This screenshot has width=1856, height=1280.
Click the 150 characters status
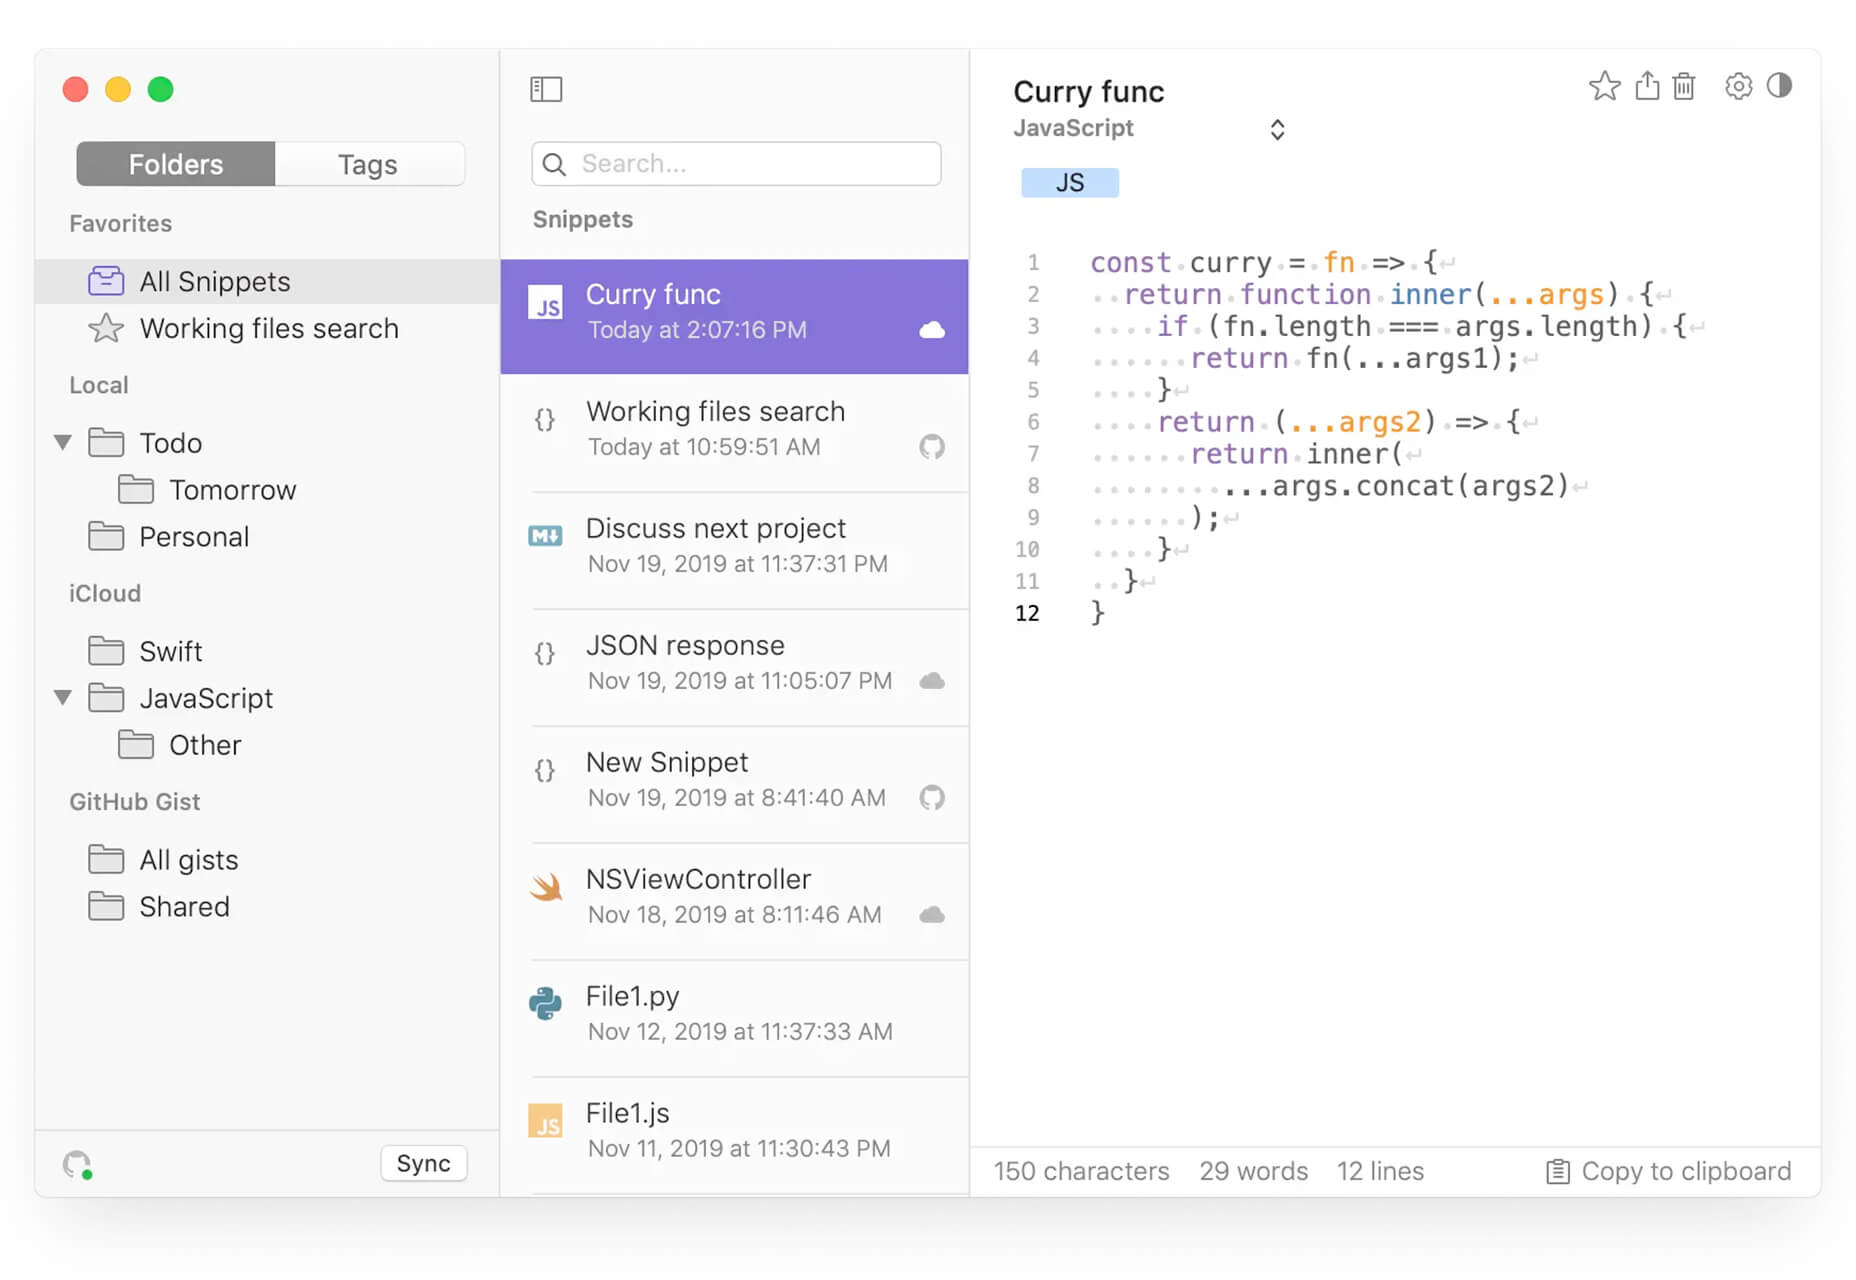(x=1081, y=1171)
